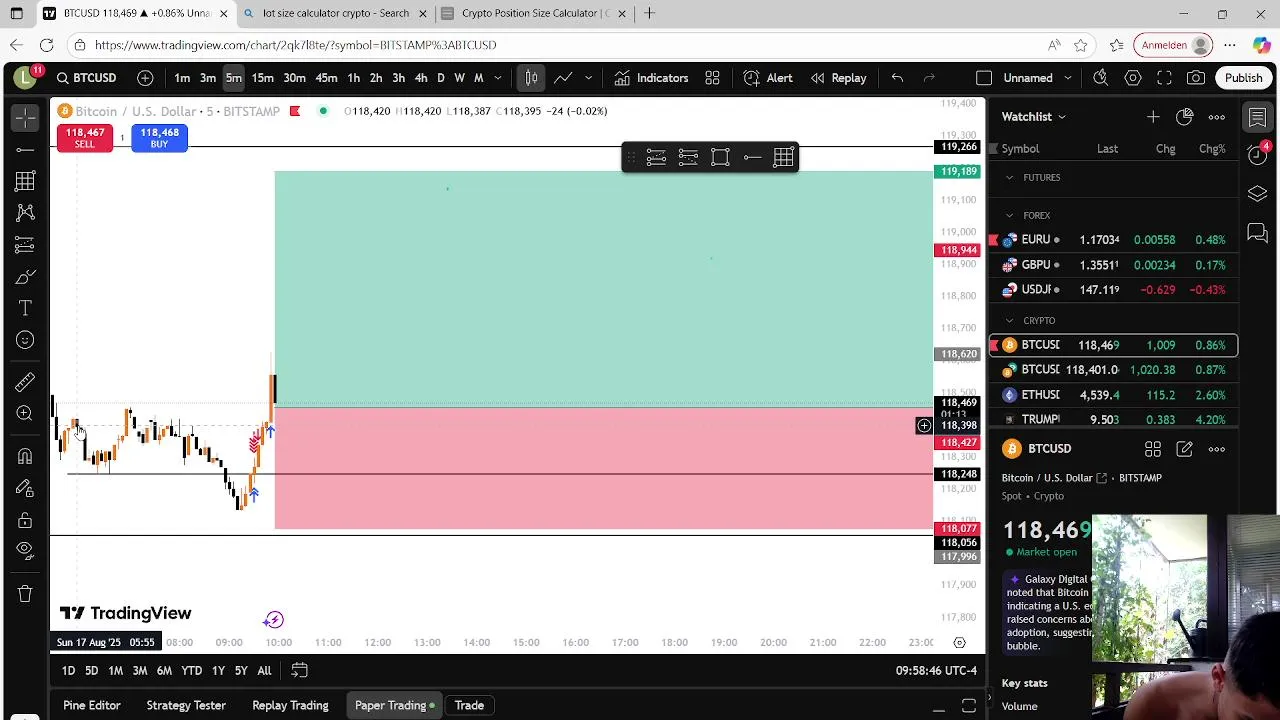Open indicator templates grid
The width and height of the screenshot is (1280, 720).
[x=713, y=78]
